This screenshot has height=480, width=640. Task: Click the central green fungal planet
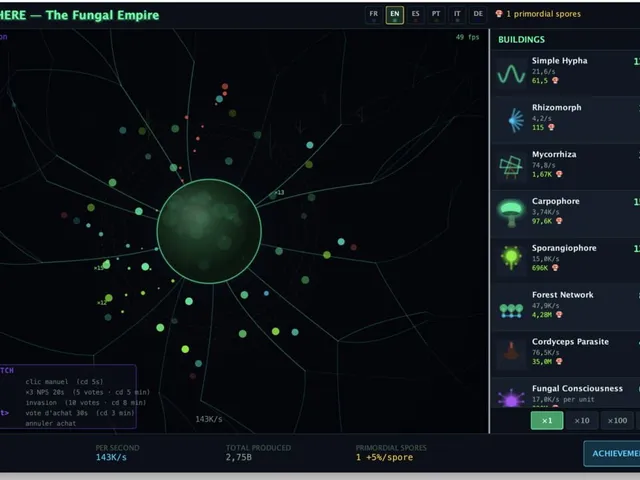[209, 231]
